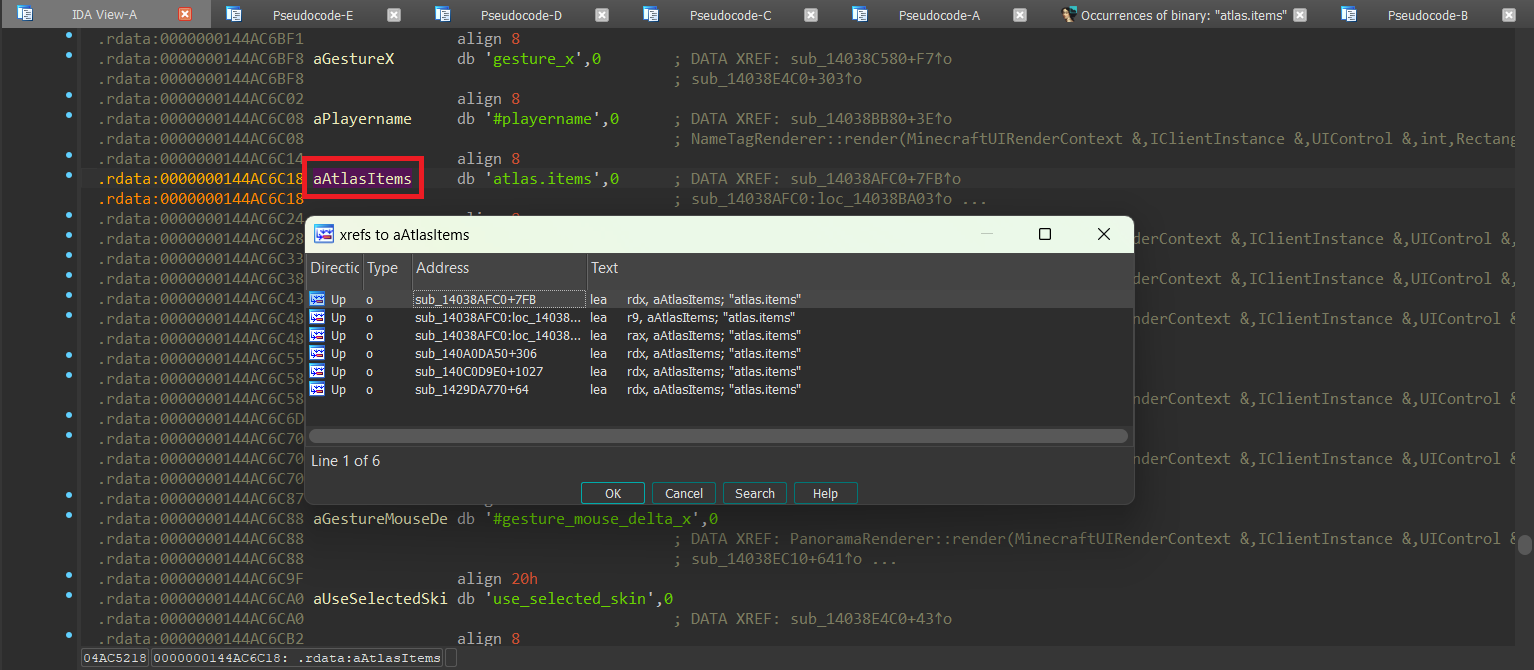Click the Occurrences of binary tab icon
The image size is (1534, 670).
tap(1069, 15)
